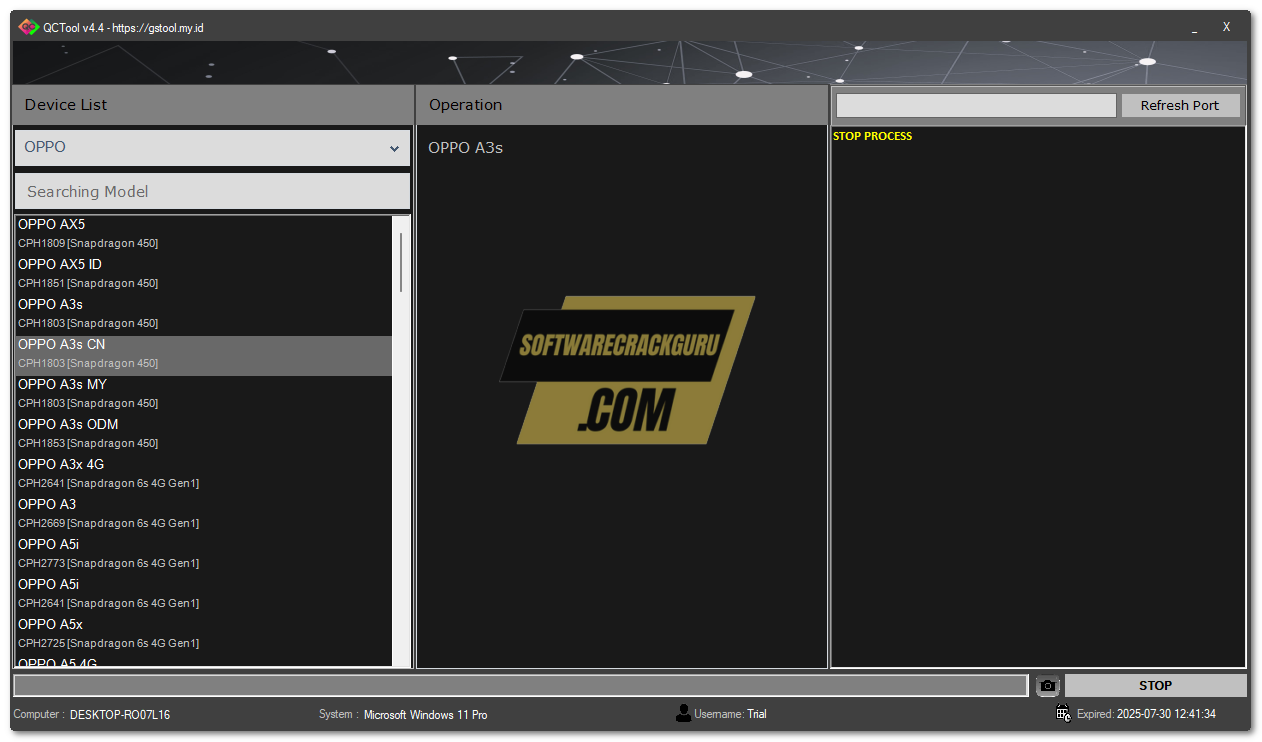
Task: Click the Operation panel header
Action: [x=621, y=105]
